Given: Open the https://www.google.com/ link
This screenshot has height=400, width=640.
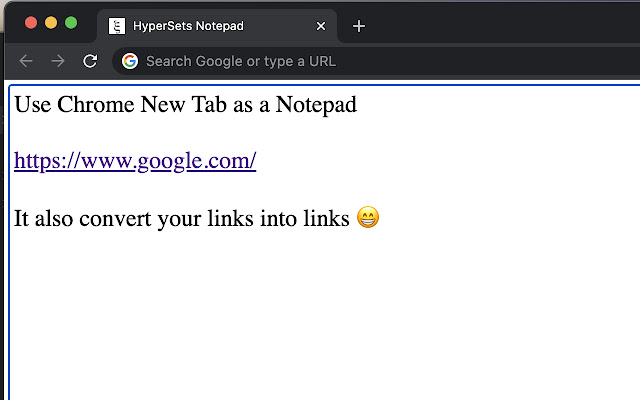Looking at the screenshot, I should pos(135,161).
